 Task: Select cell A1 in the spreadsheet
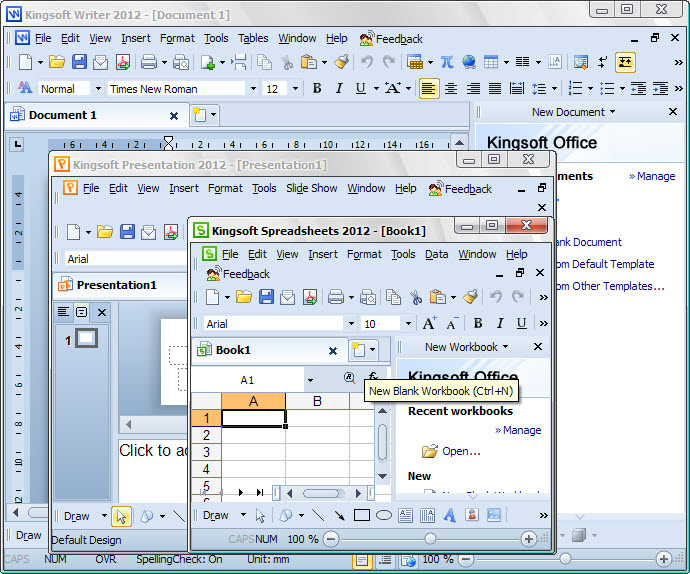pos(253,418)
